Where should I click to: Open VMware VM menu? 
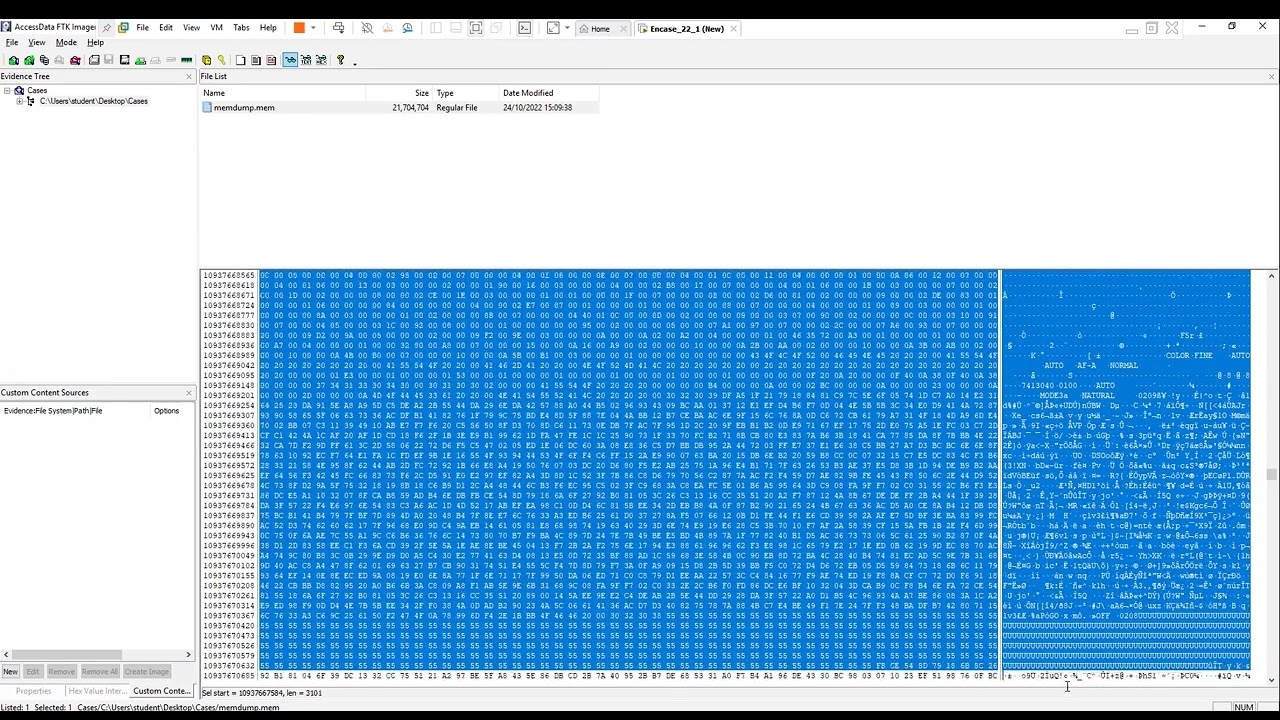(x=216, y=28)
